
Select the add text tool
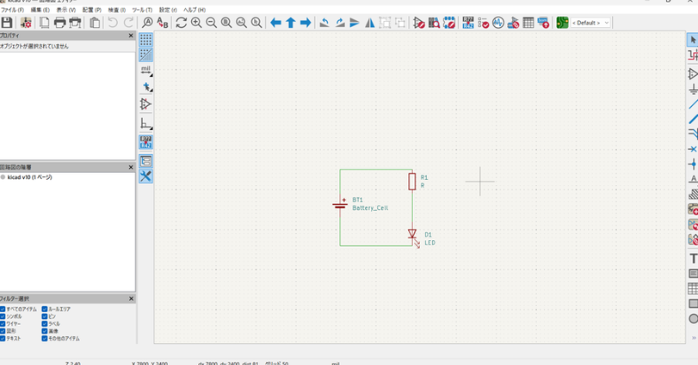[693, 259]
